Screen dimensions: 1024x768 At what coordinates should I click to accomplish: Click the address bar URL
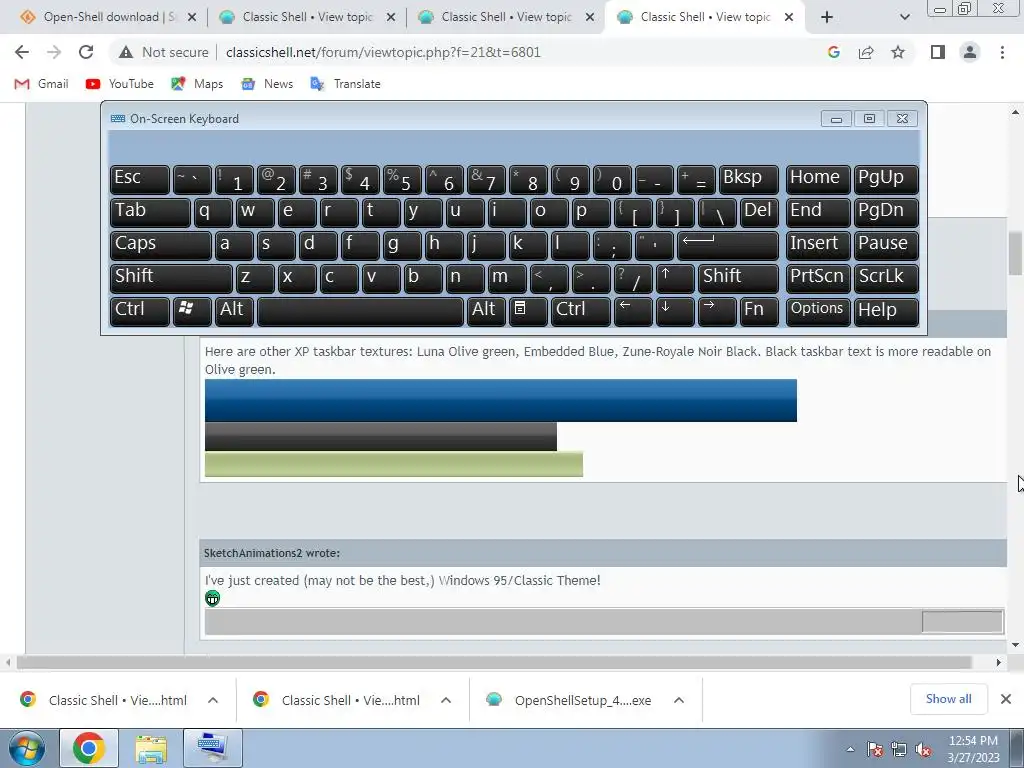click(x=383, y=52)
